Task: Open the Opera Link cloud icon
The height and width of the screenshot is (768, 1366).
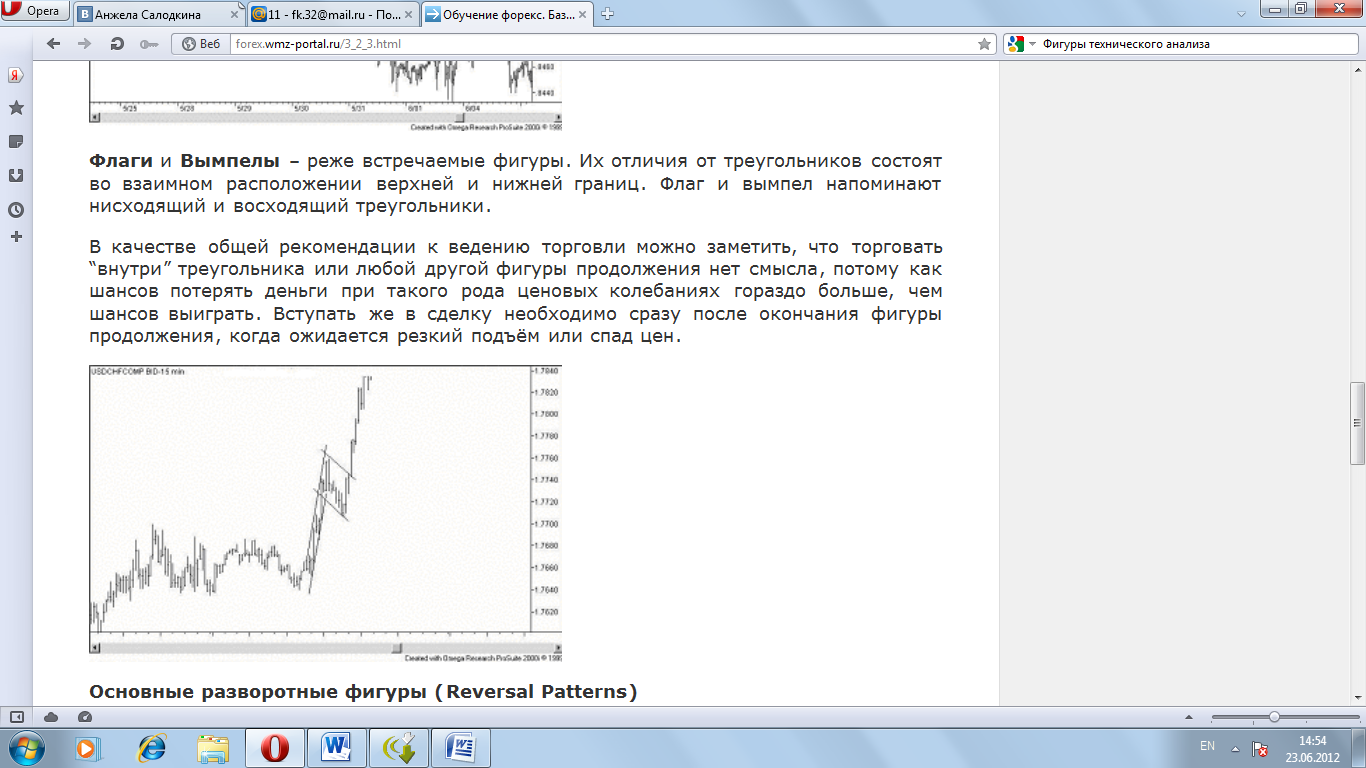Action: pos(51,716)
